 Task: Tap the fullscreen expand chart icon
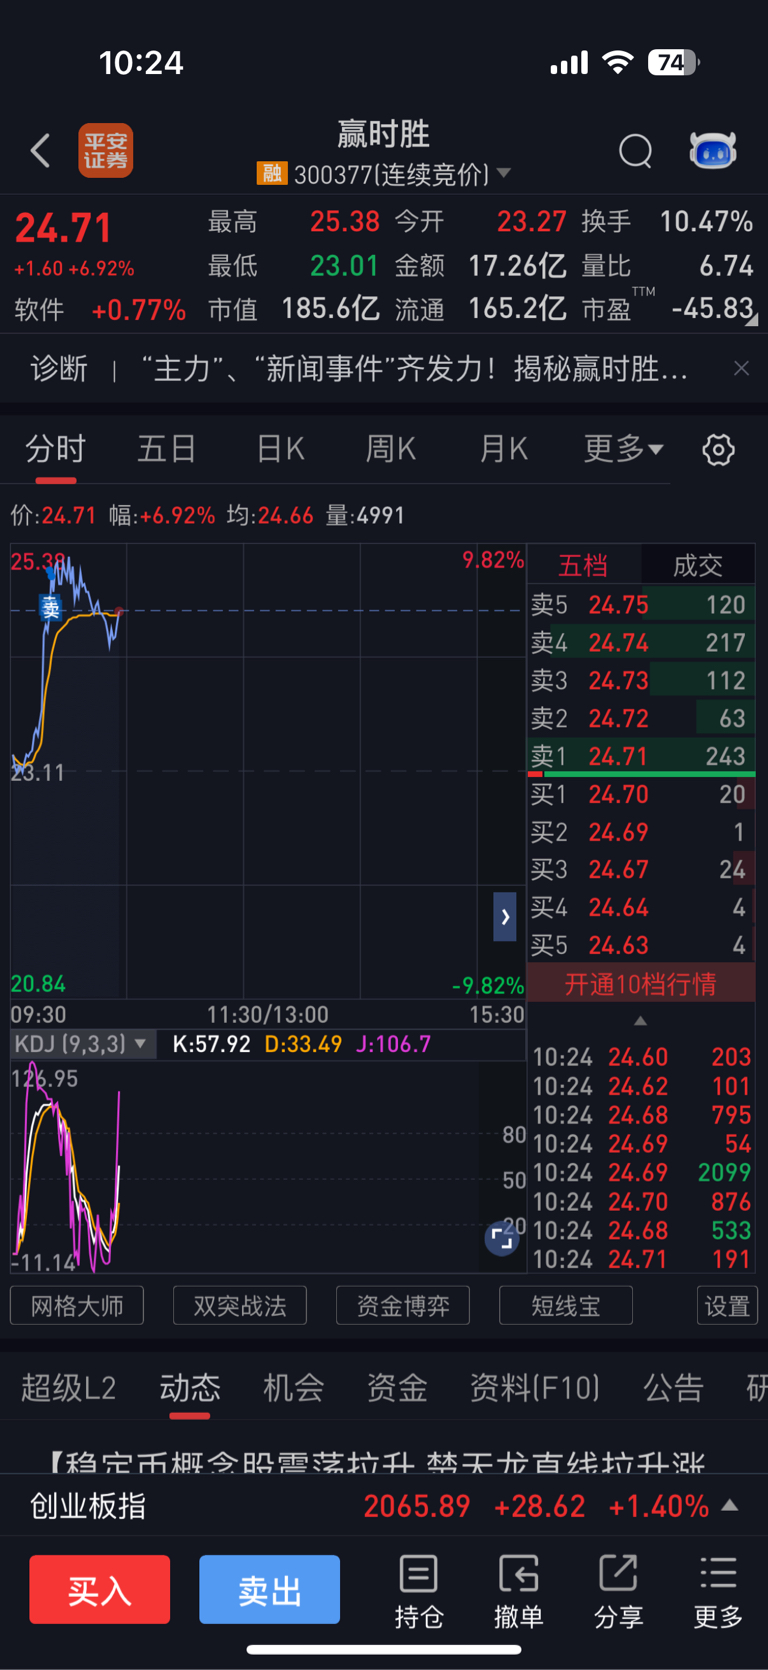coord(502,1239)
